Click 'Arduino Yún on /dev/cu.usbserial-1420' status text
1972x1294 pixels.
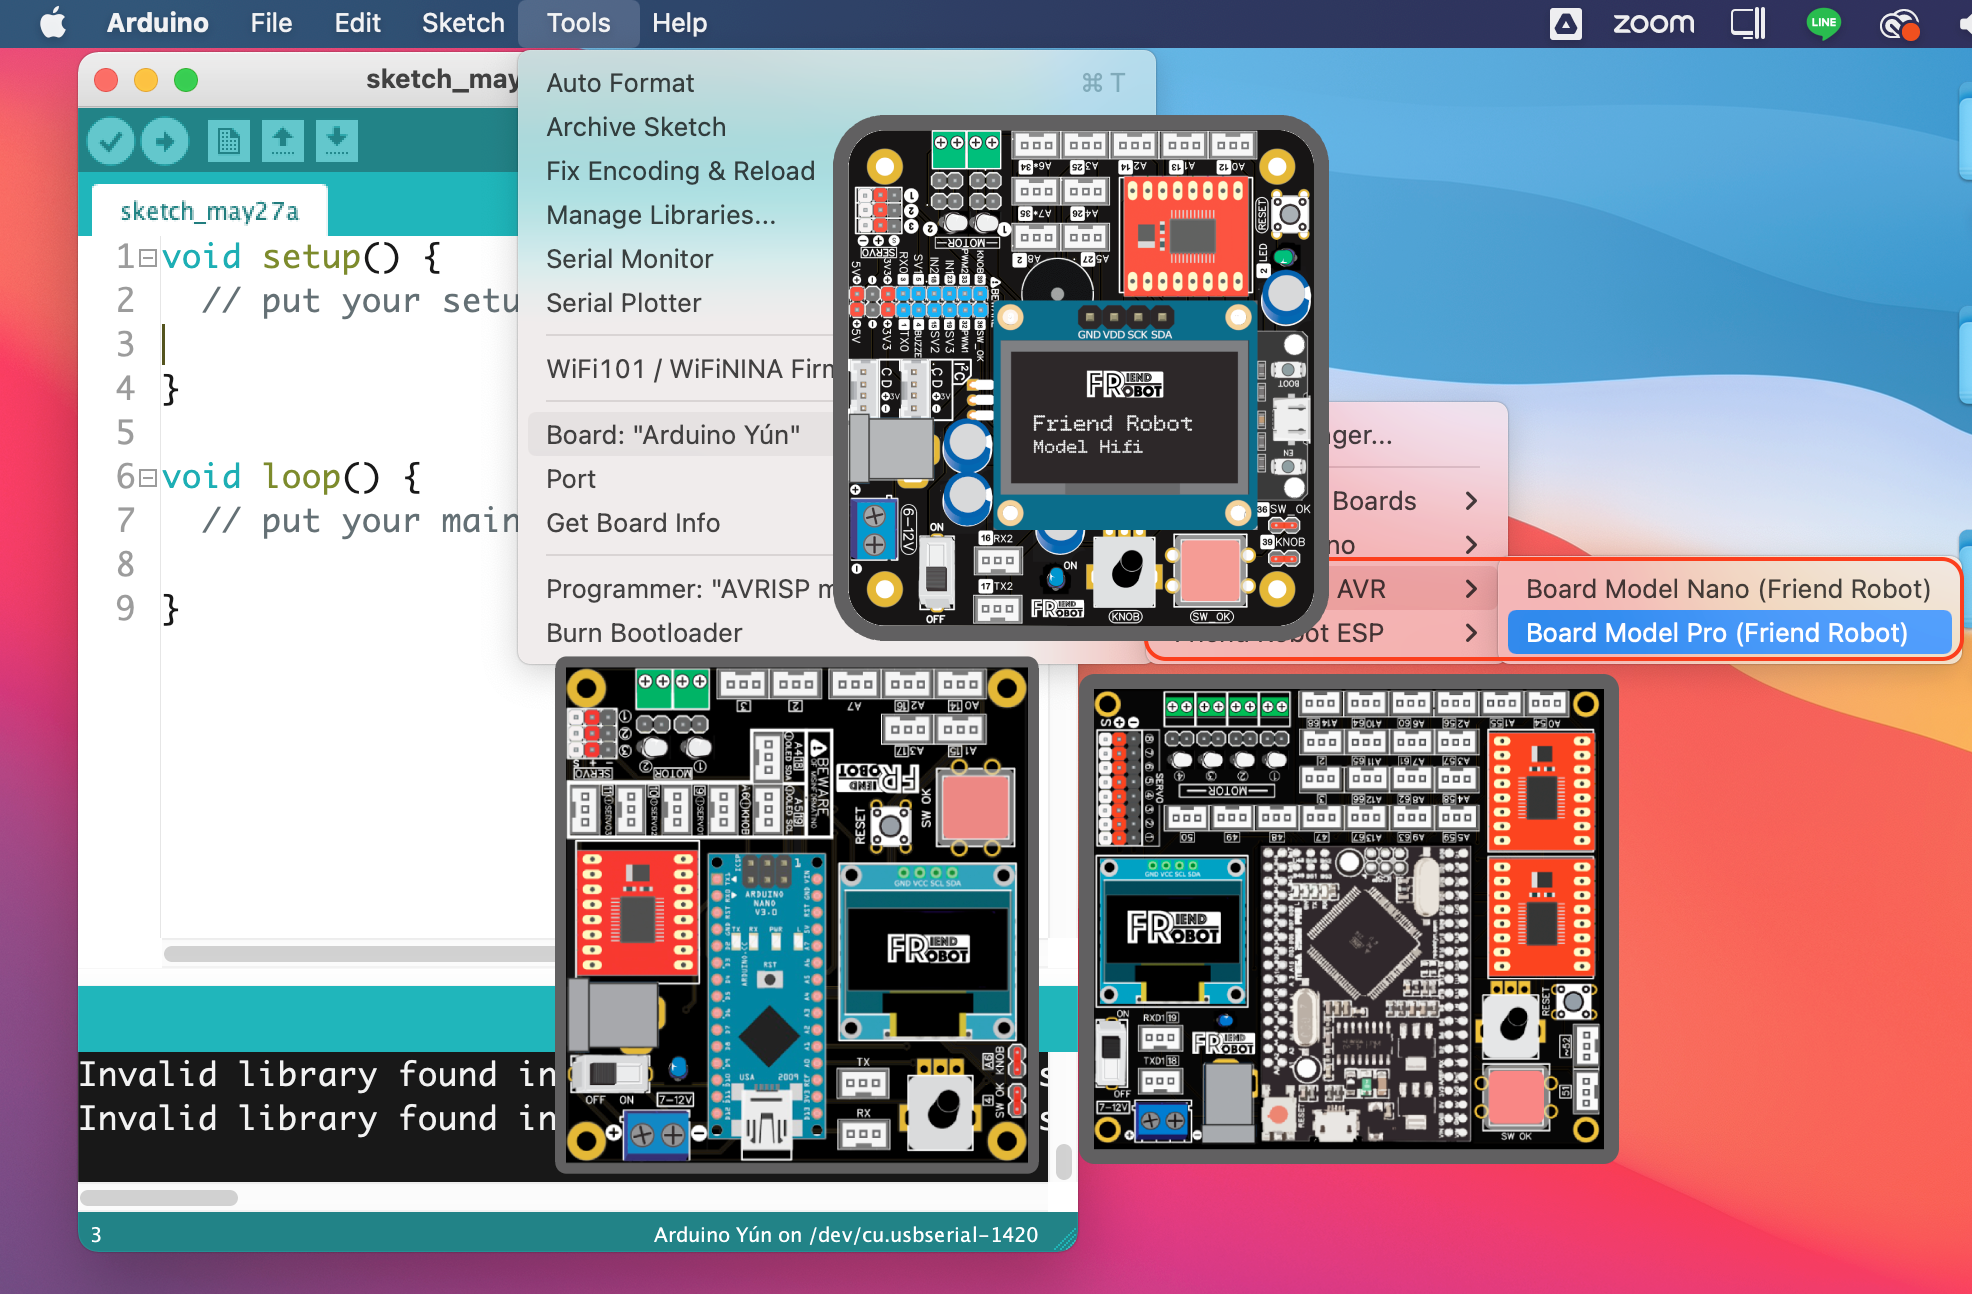click(x=846, y=1235)
